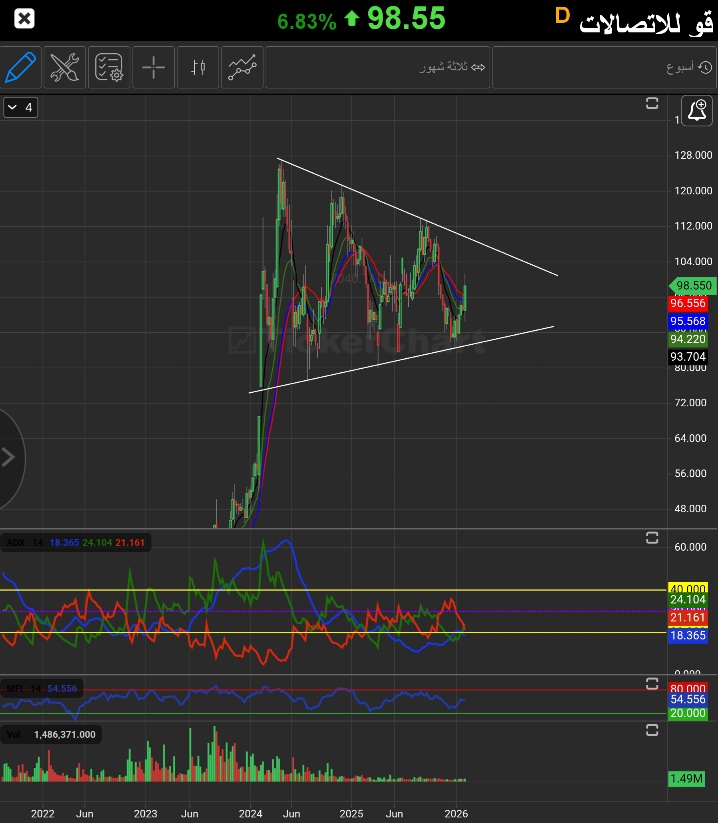Screen dimensions: 718x823
Task: Open the ثلاثة شهور range selector
Action: (x=451, y=68)
